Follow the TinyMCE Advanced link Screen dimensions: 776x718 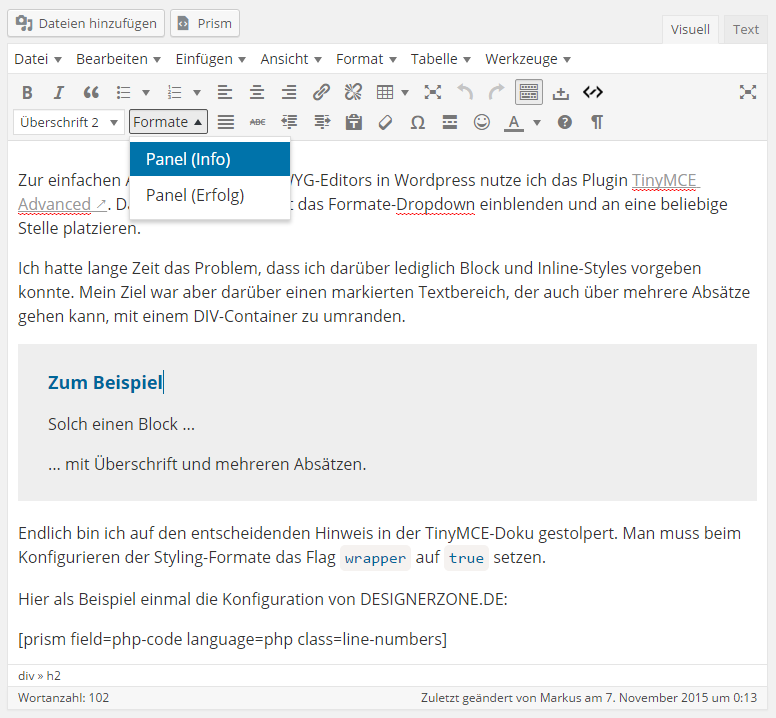664,180
